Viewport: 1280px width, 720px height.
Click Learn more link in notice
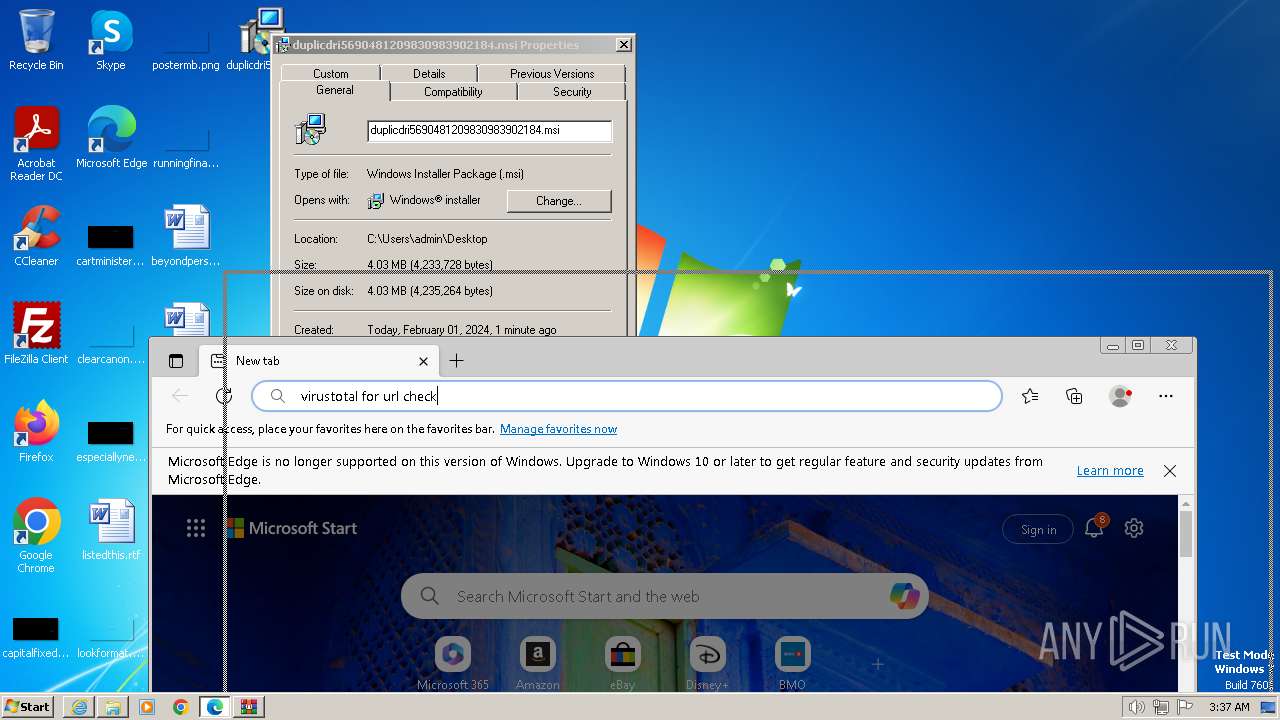(1110, 471)
